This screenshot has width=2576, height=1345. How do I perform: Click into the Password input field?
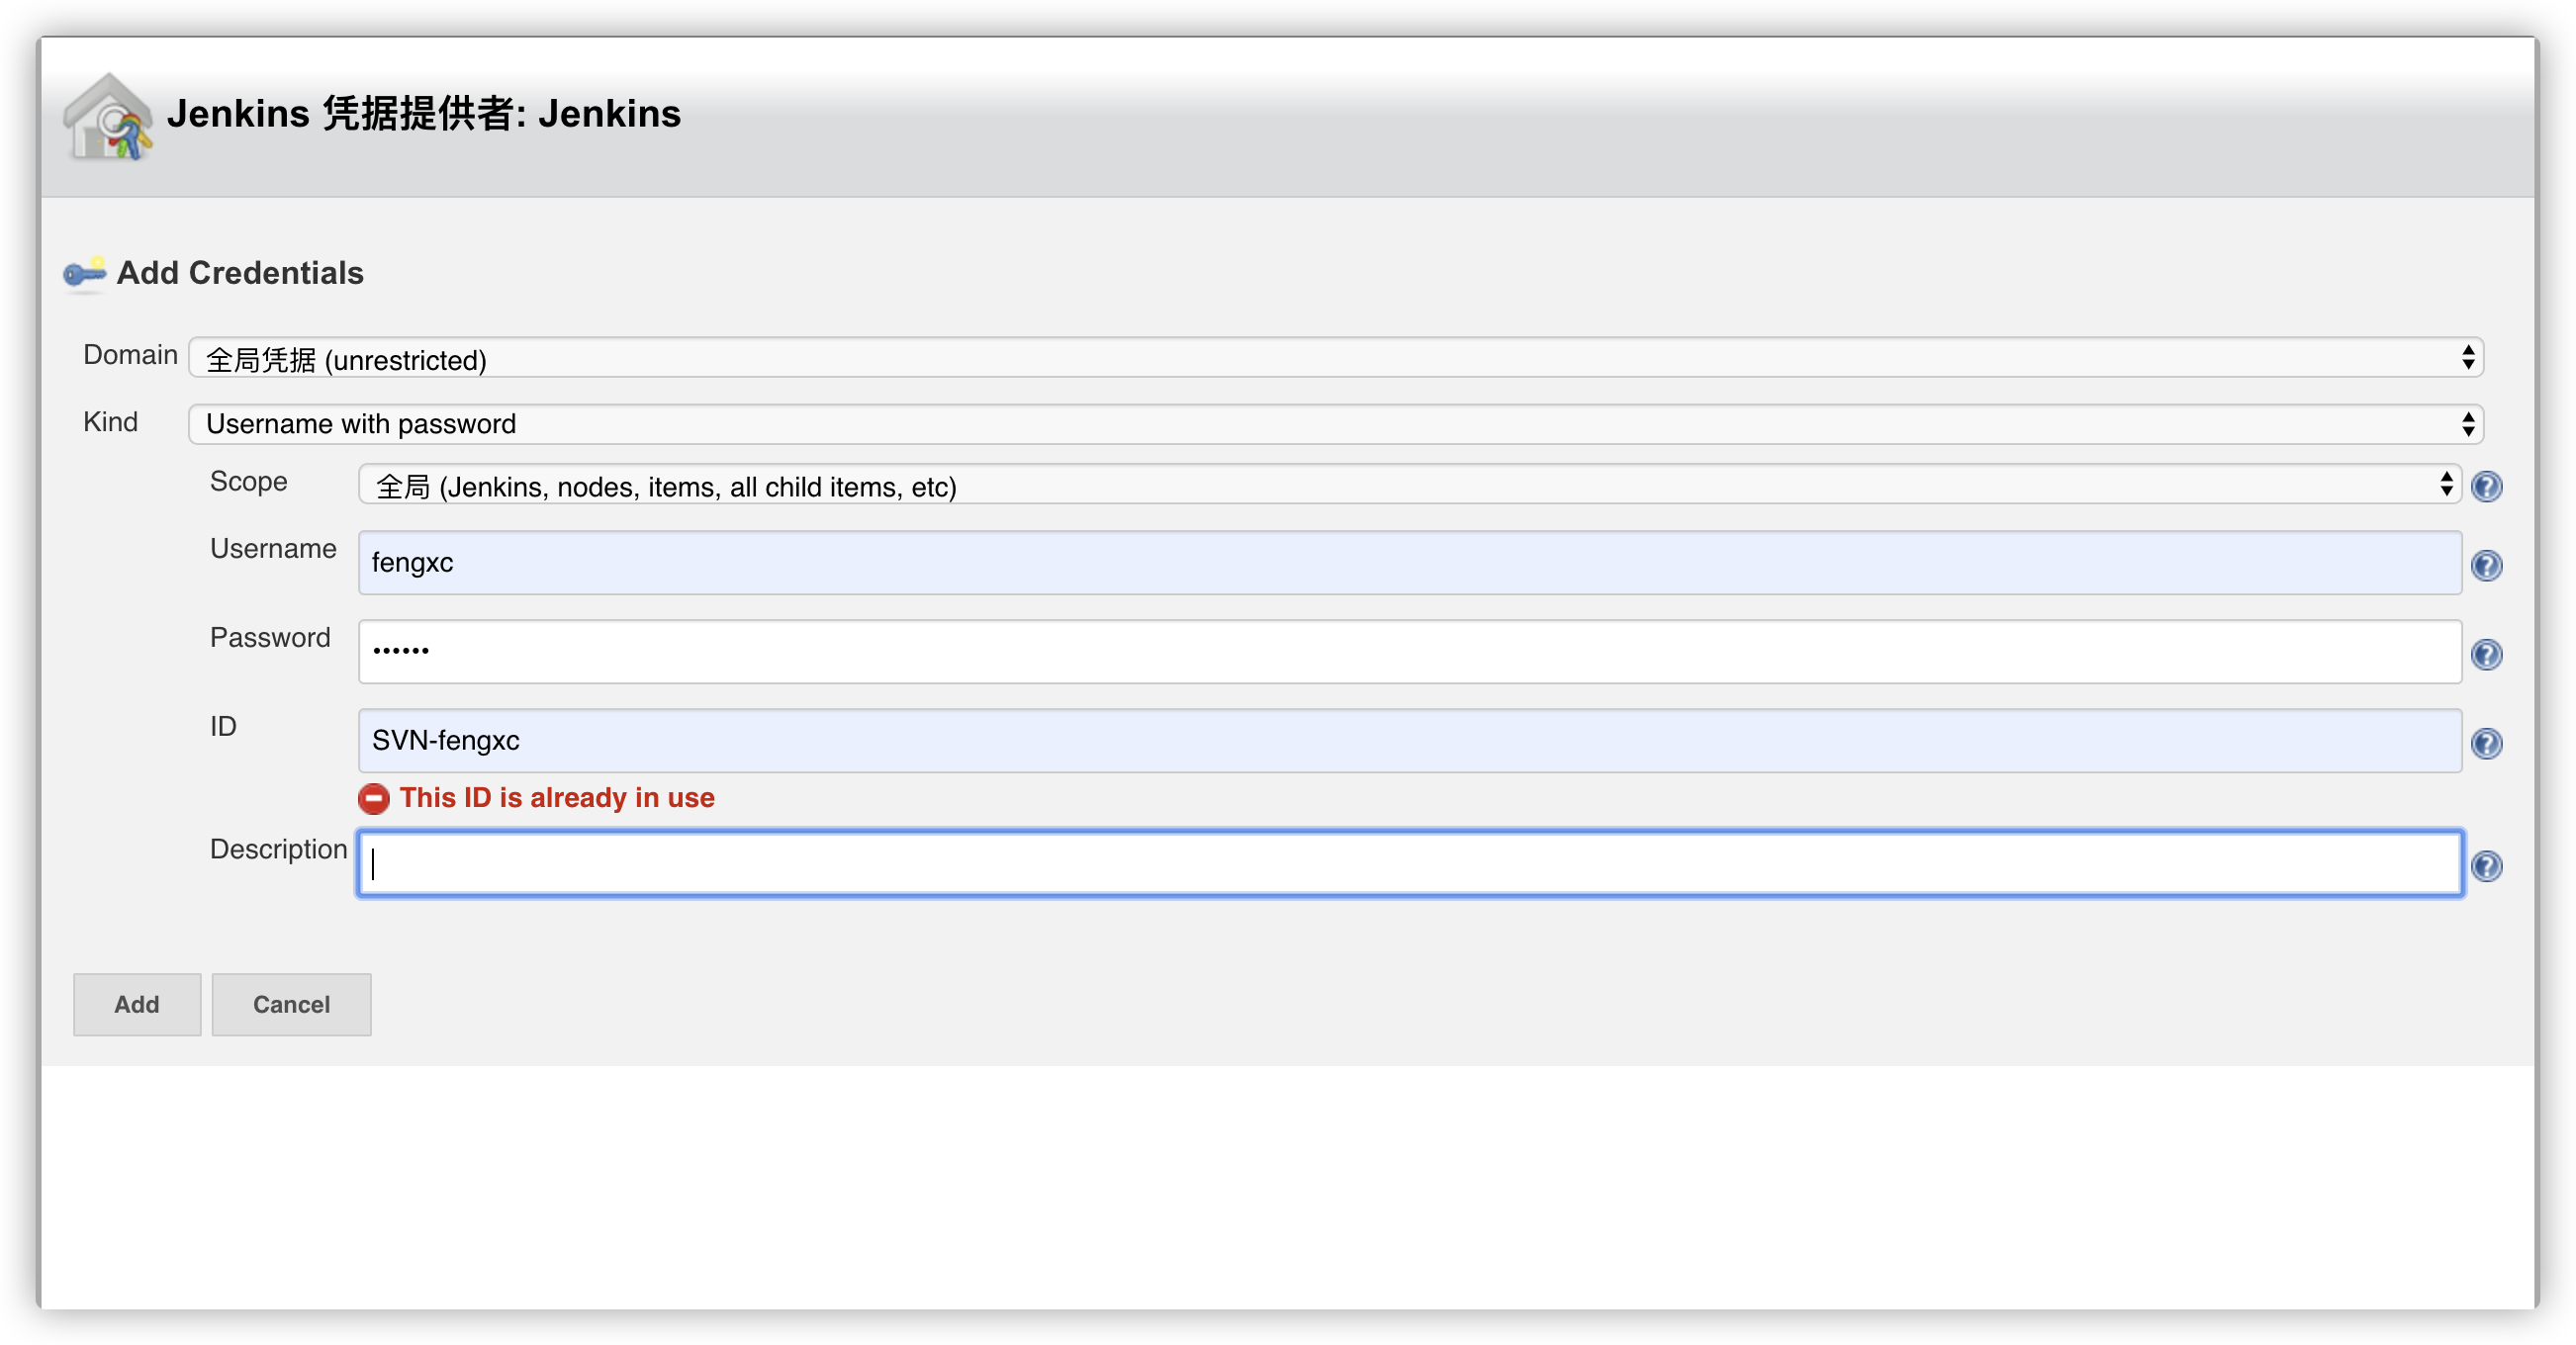pyautogui.click(x=1408, y=652)
